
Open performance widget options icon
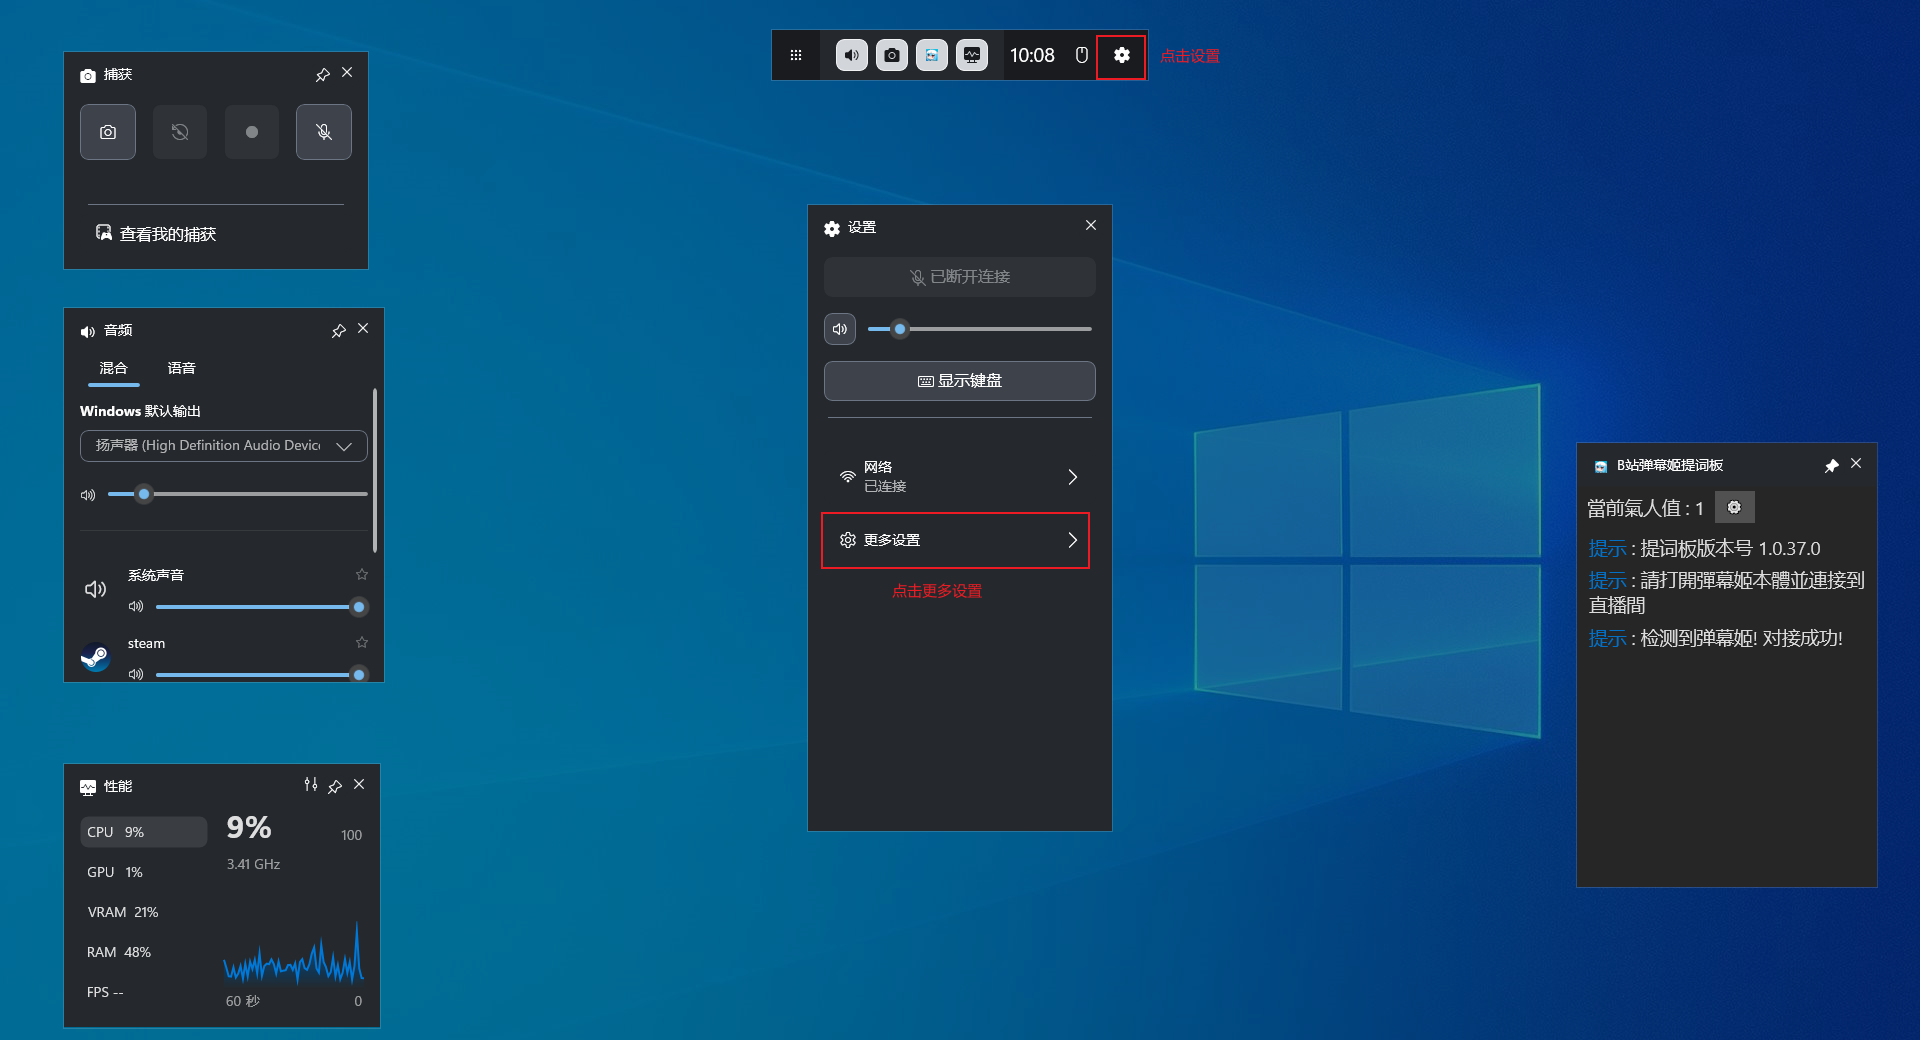[x=311, y=786]
